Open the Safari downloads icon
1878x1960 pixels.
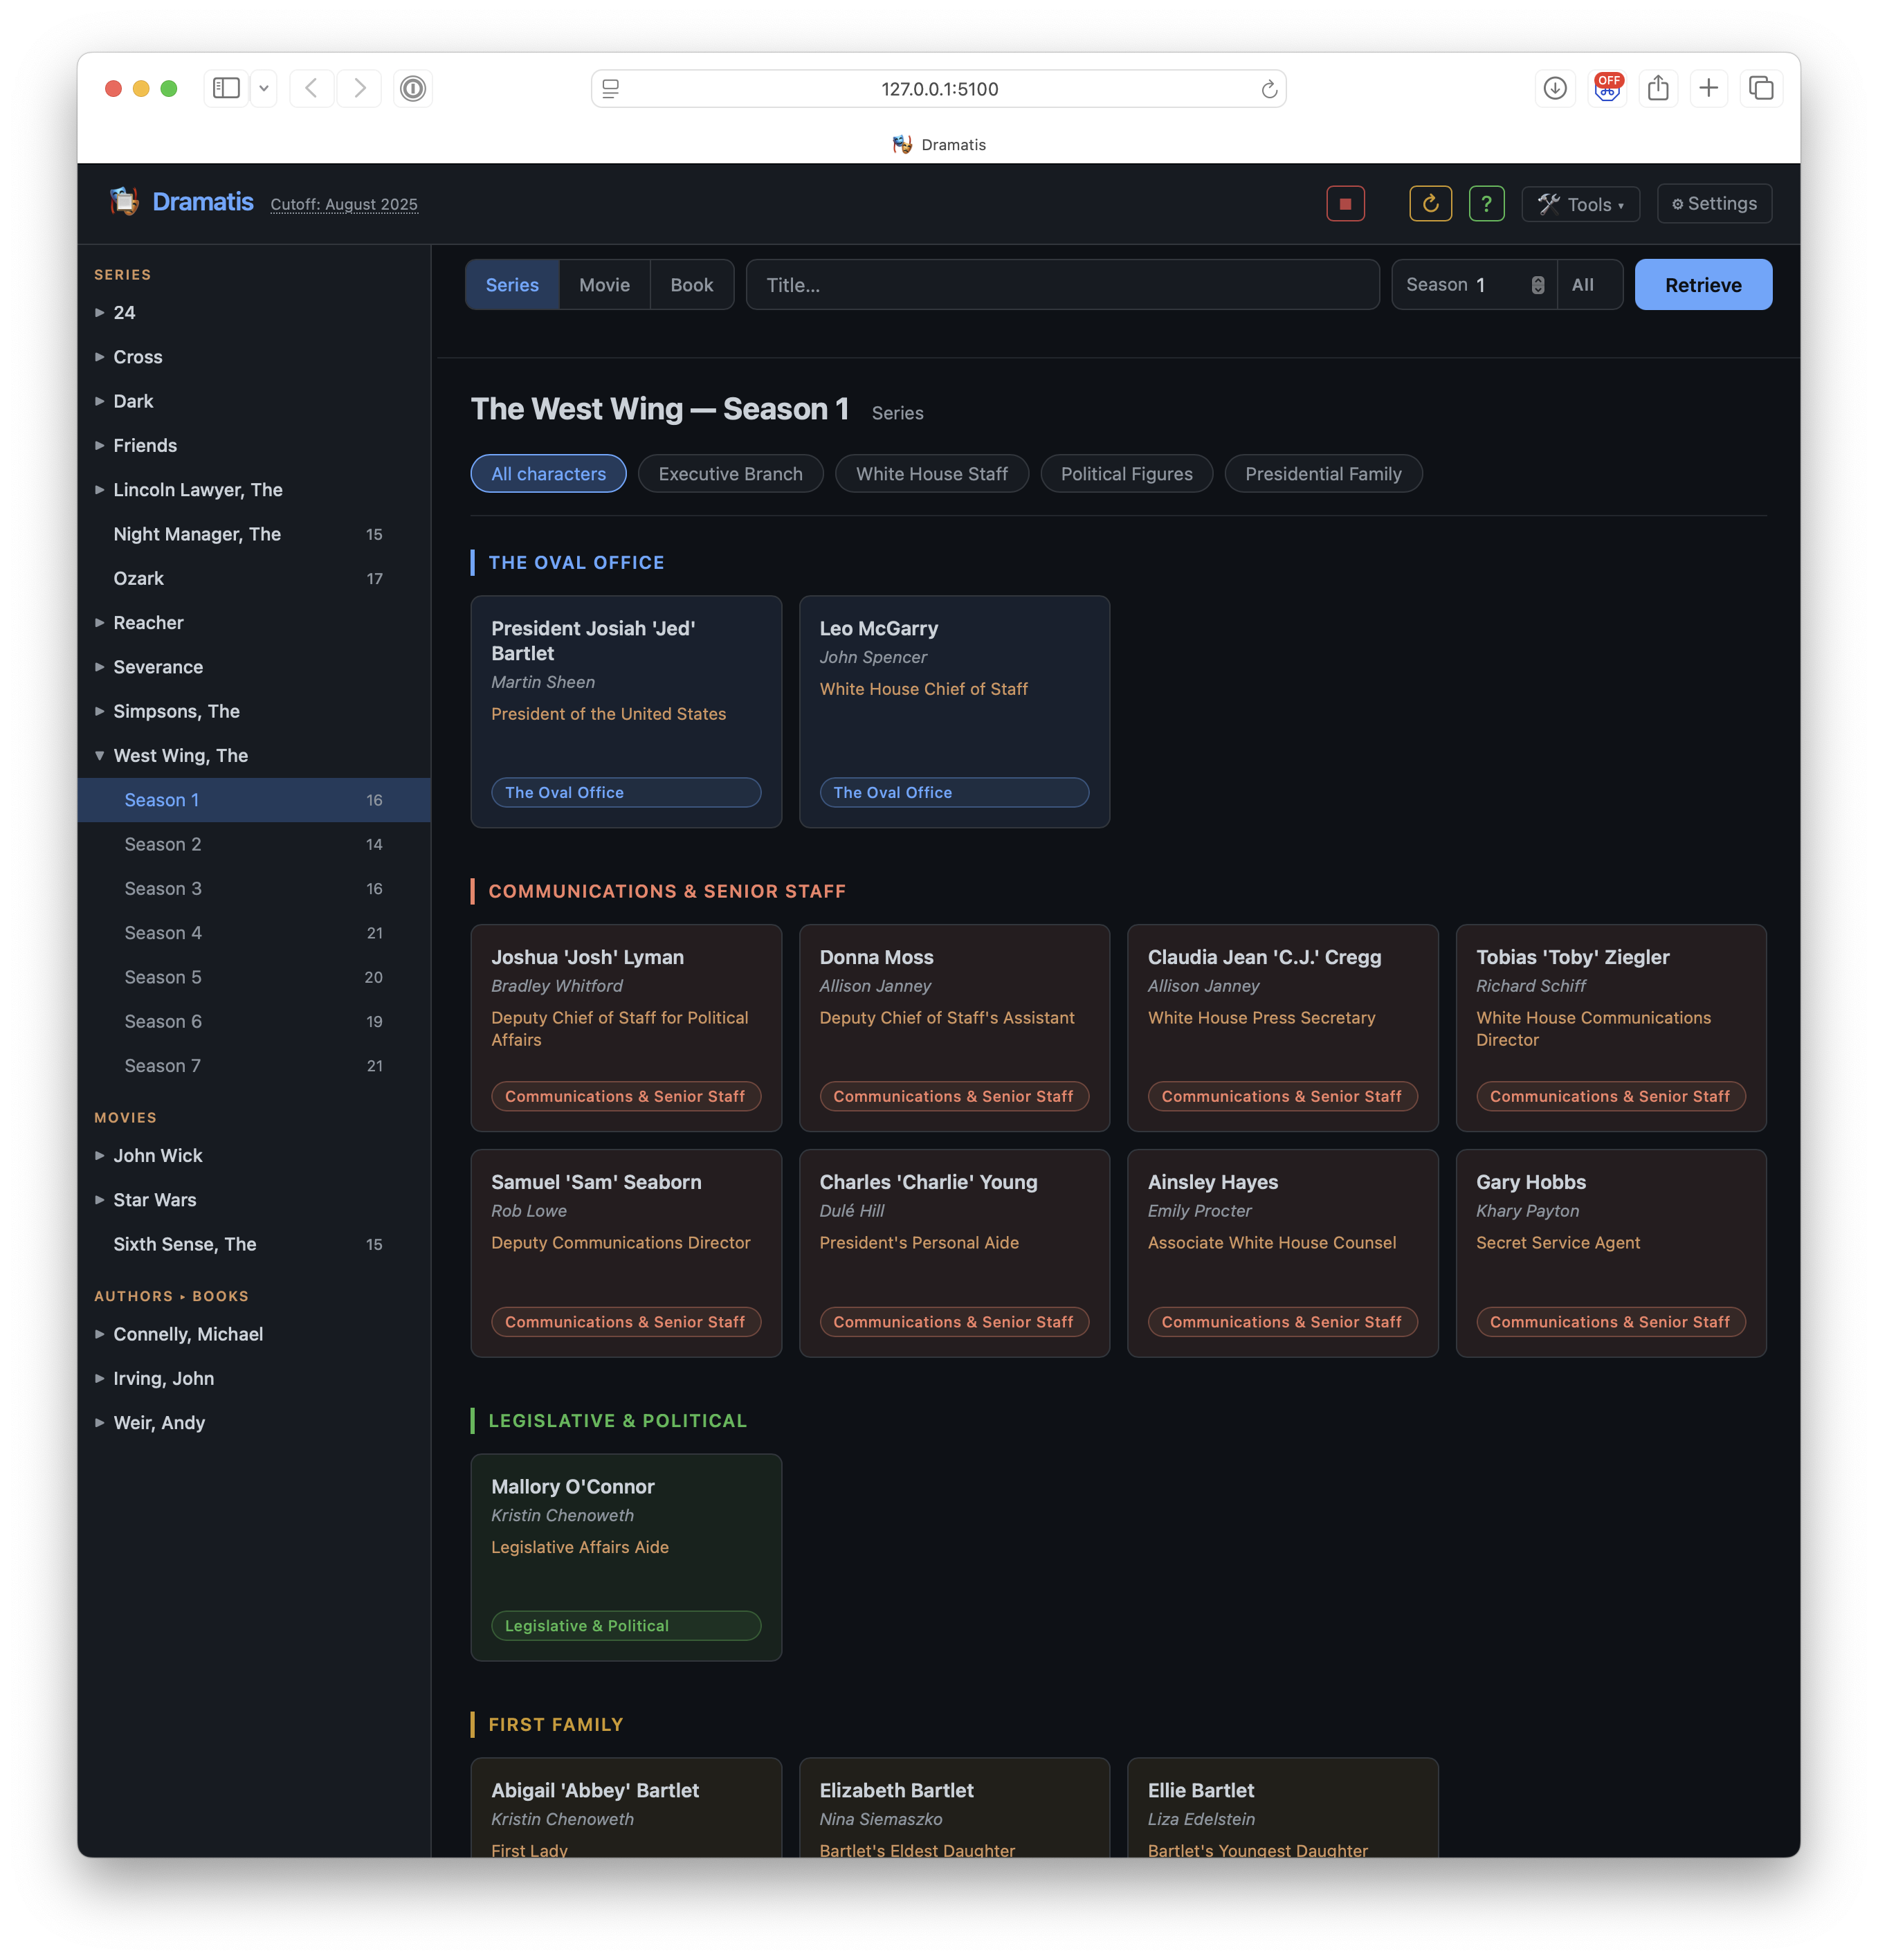pos(1554,88)
